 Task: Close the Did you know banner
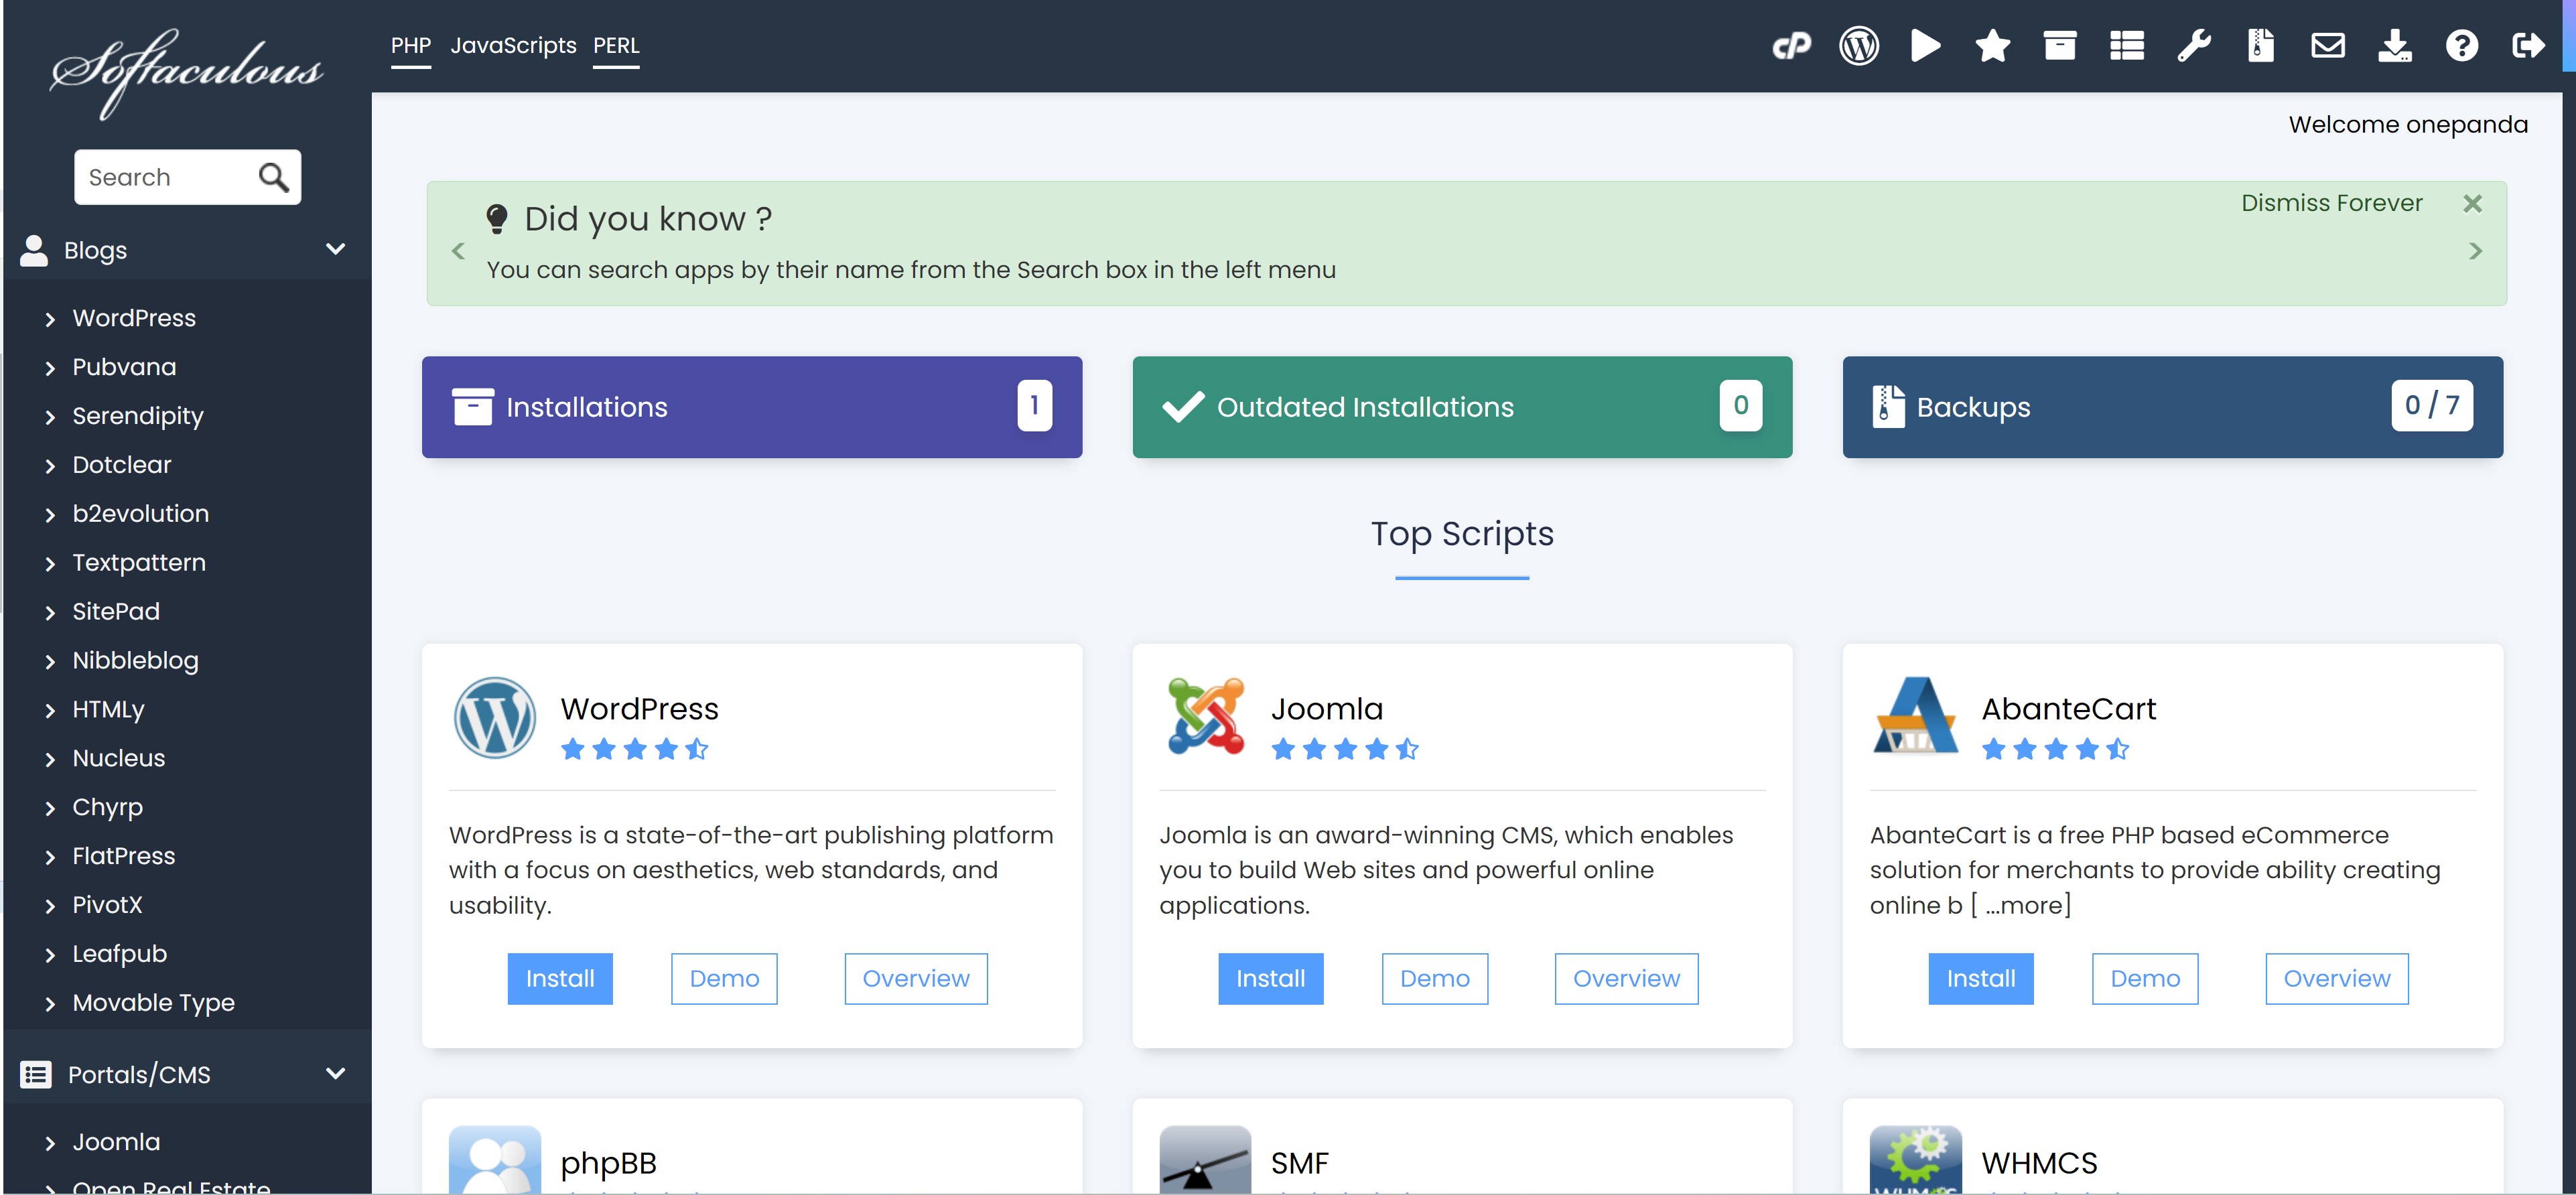coord(2472,204)
